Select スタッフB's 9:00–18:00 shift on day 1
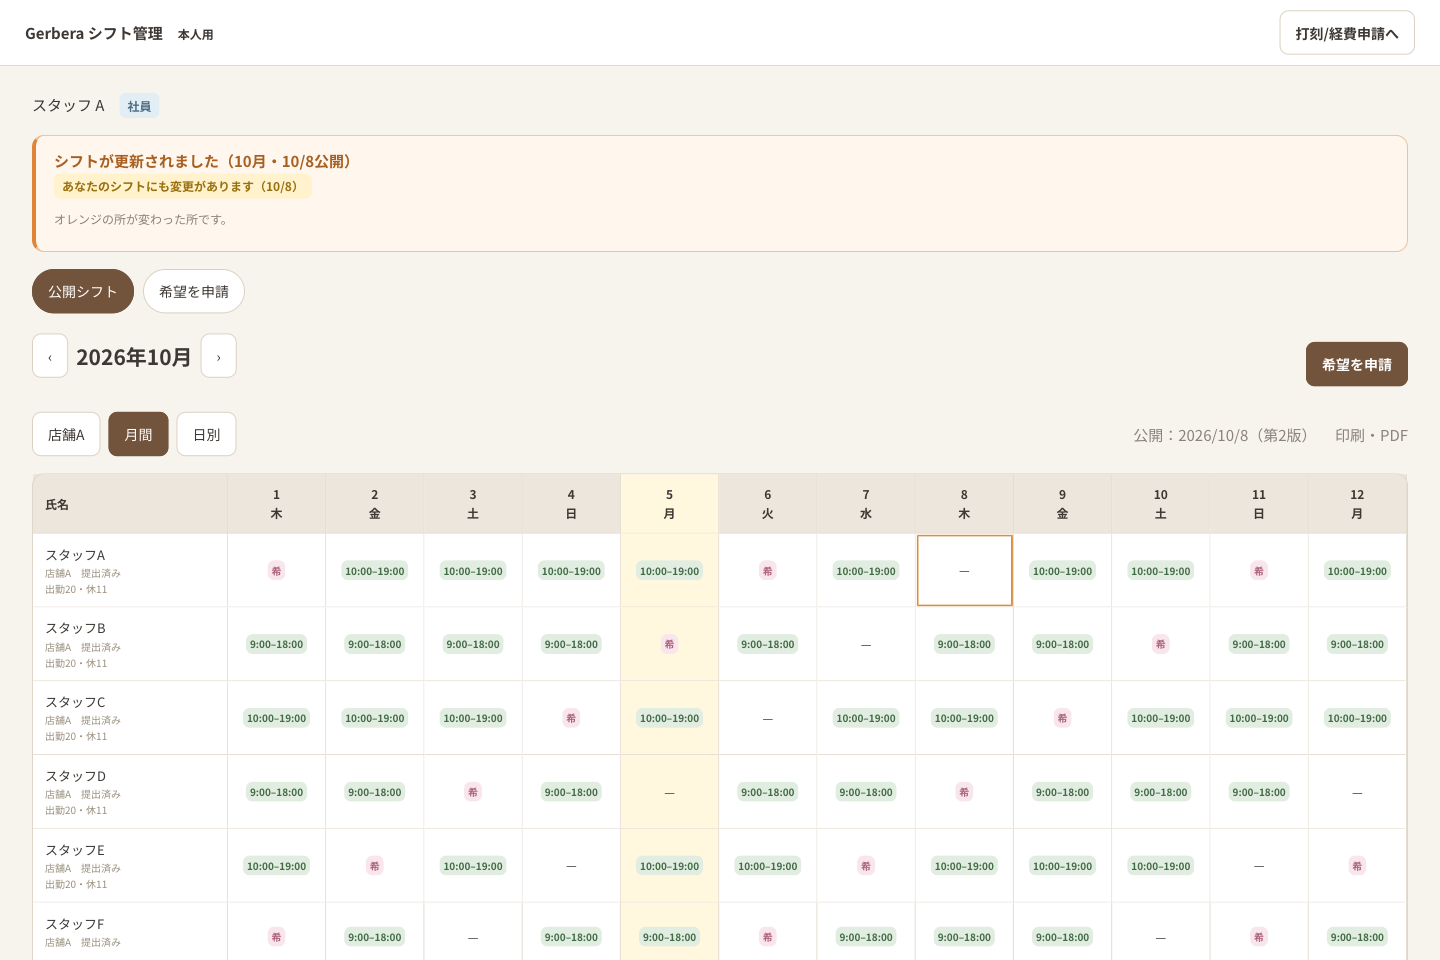Viewport: 1440px width, 960px height. click(276, 644)
